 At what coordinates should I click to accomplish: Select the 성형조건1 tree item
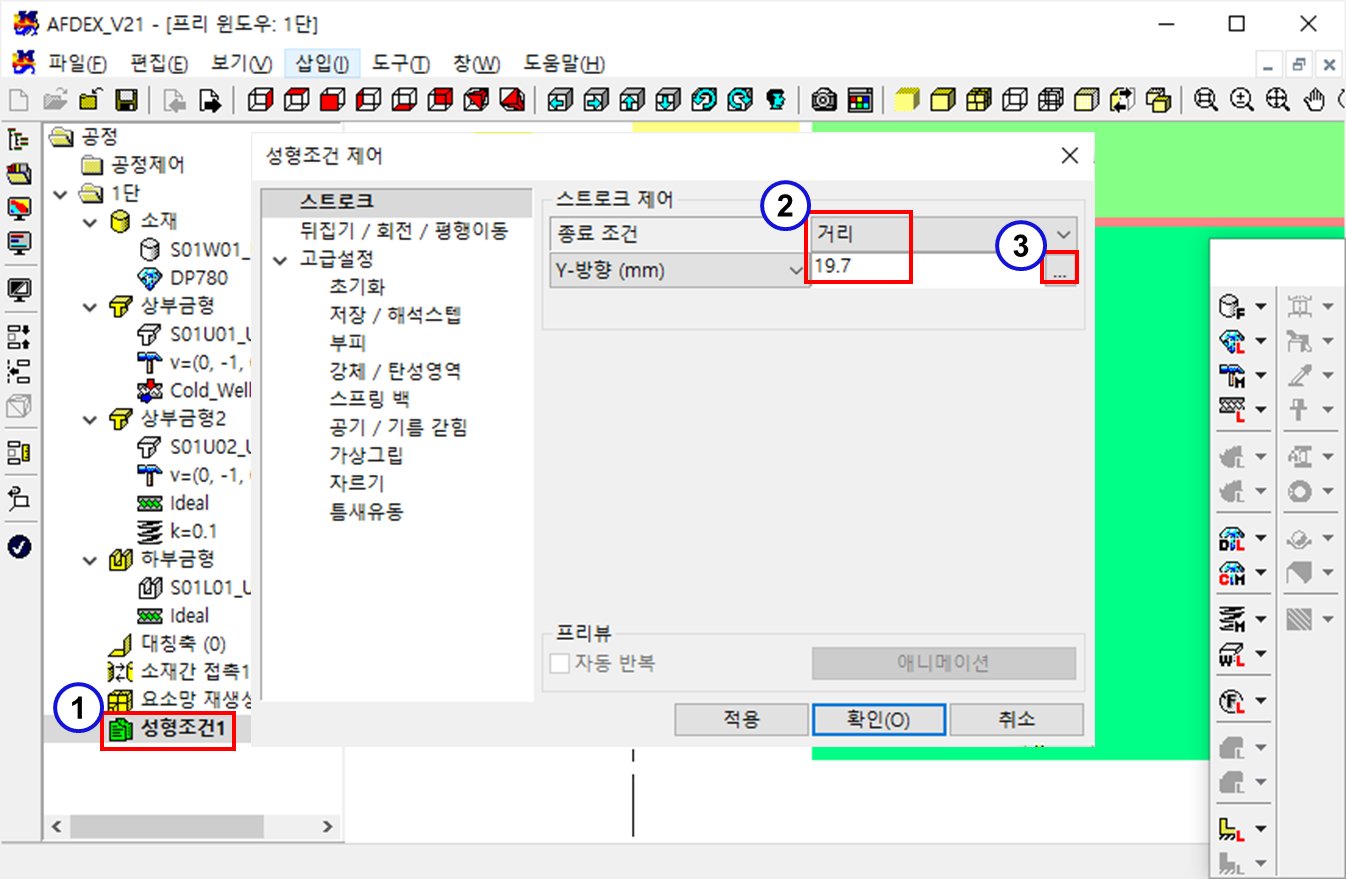[182, 727]
